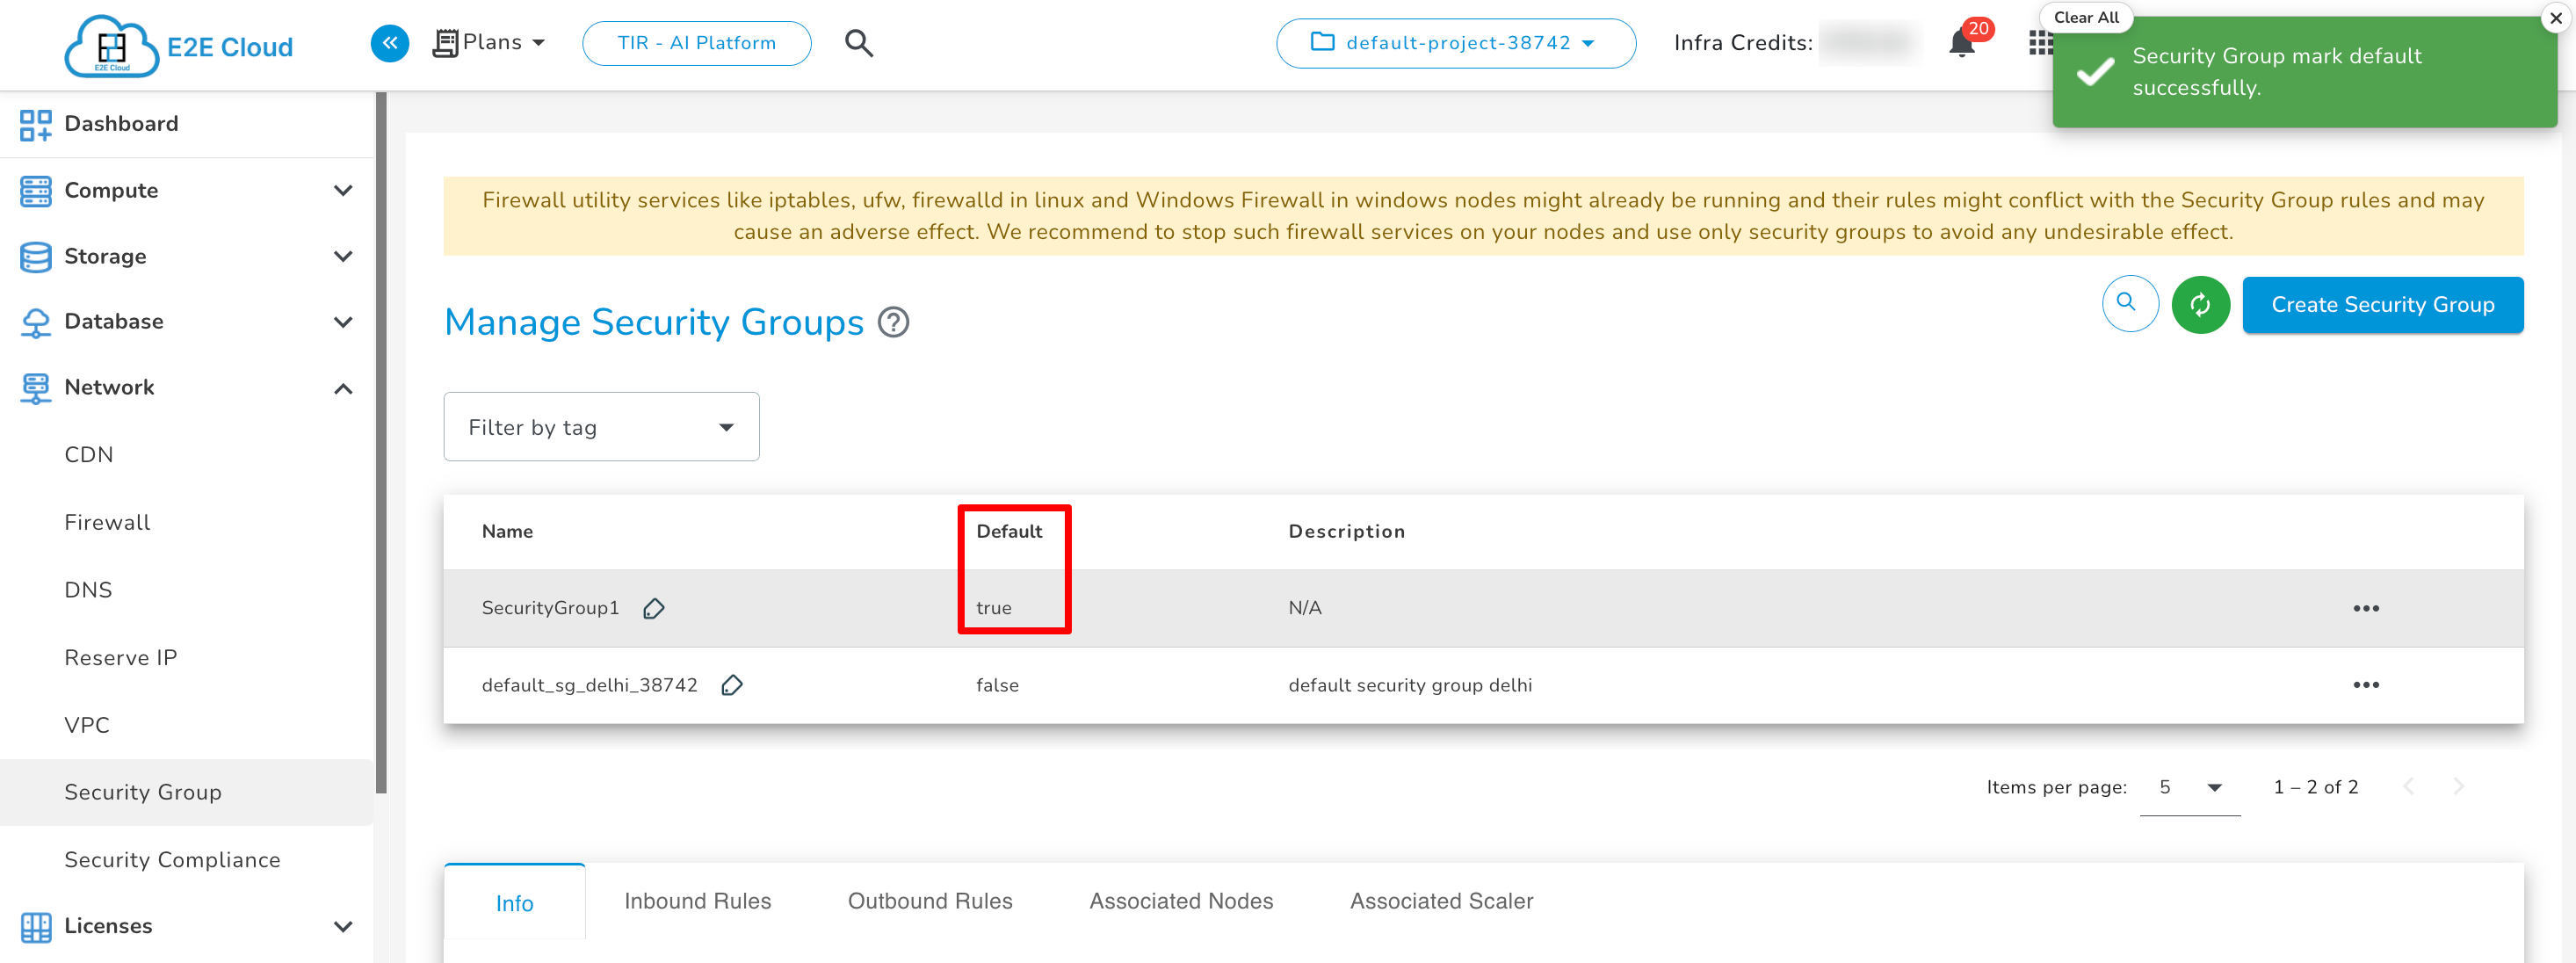Open the Items per page dropdown
The image size is (2576, 963).
[2190, 787]
